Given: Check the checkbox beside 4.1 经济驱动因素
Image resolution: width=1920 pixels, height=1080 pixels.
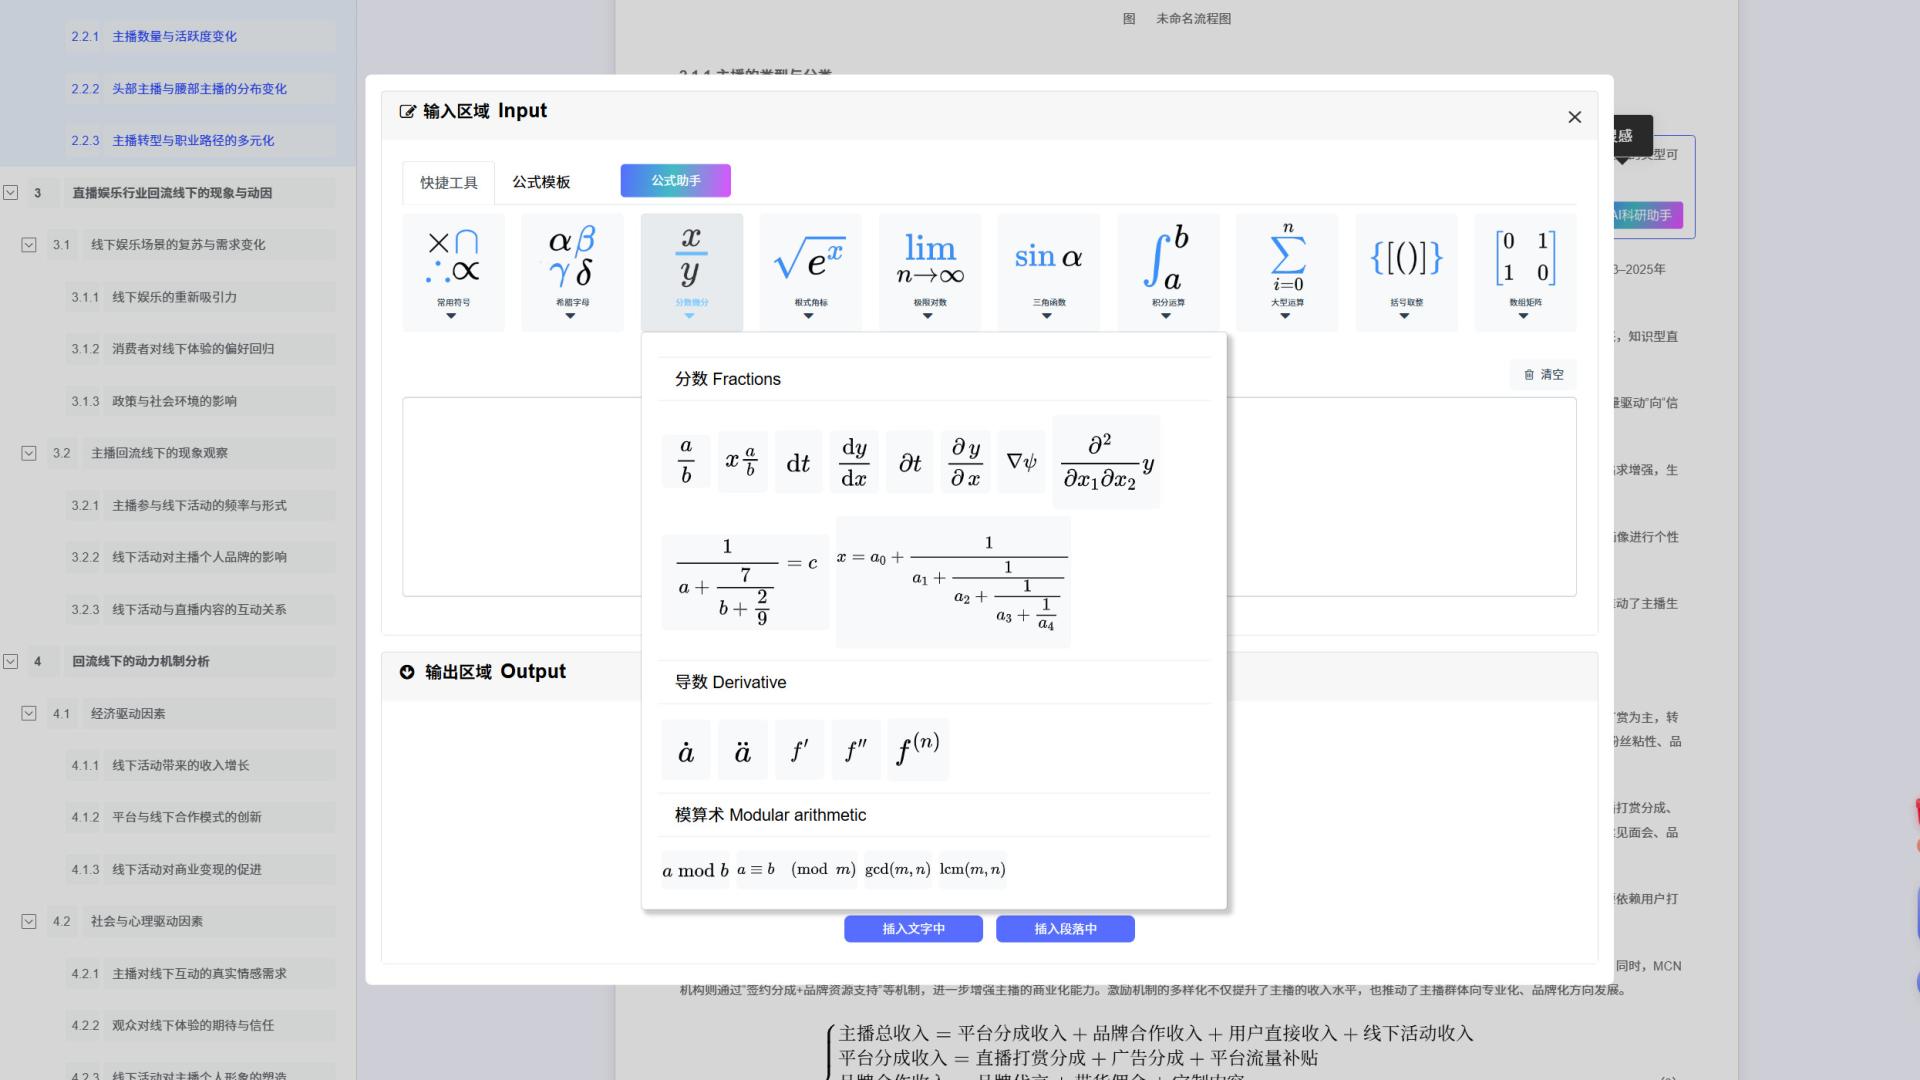Looking at the screenshot, I should (28, 713).
